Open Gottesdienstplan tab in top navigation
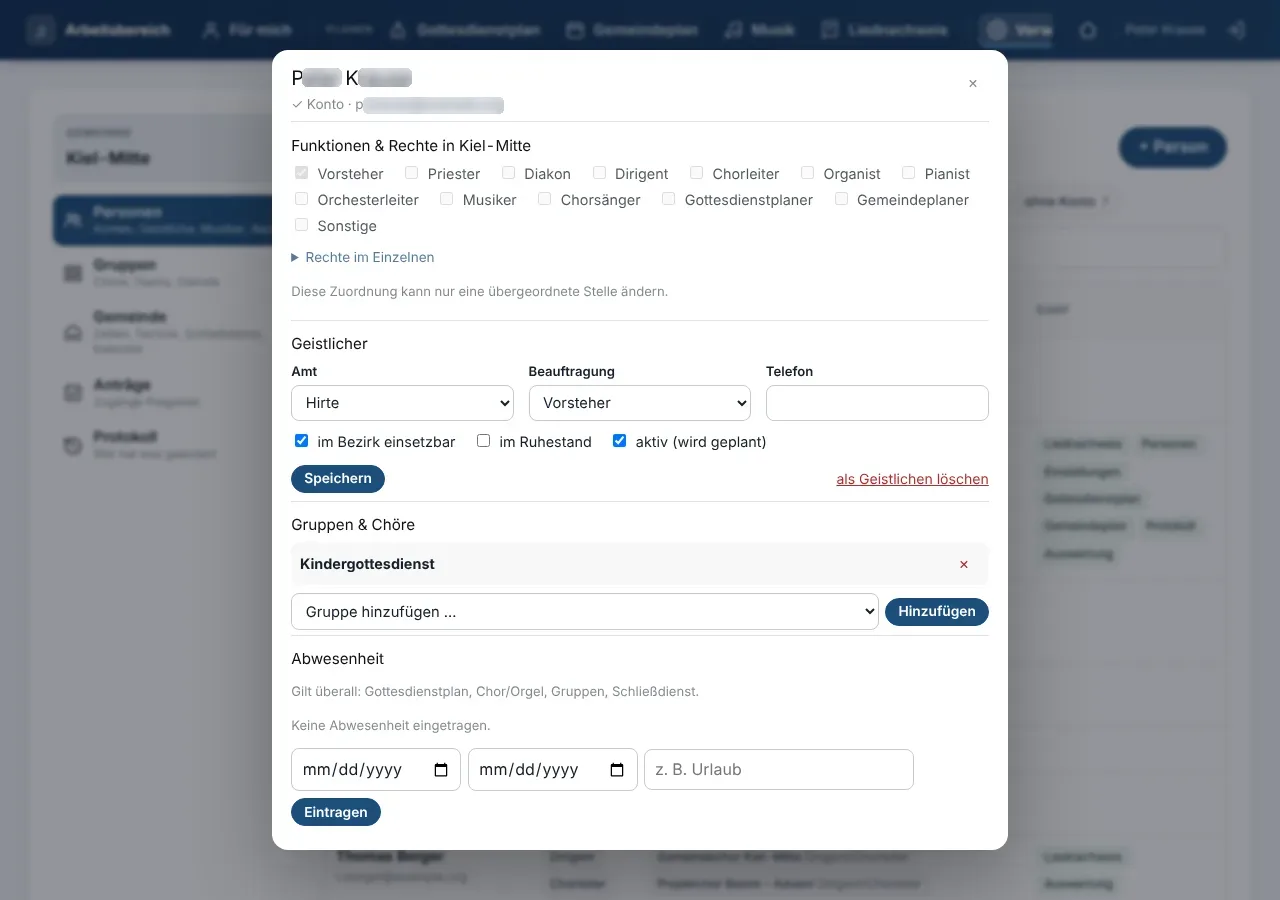The image size is (1280, 900). [x=465, y=30]
